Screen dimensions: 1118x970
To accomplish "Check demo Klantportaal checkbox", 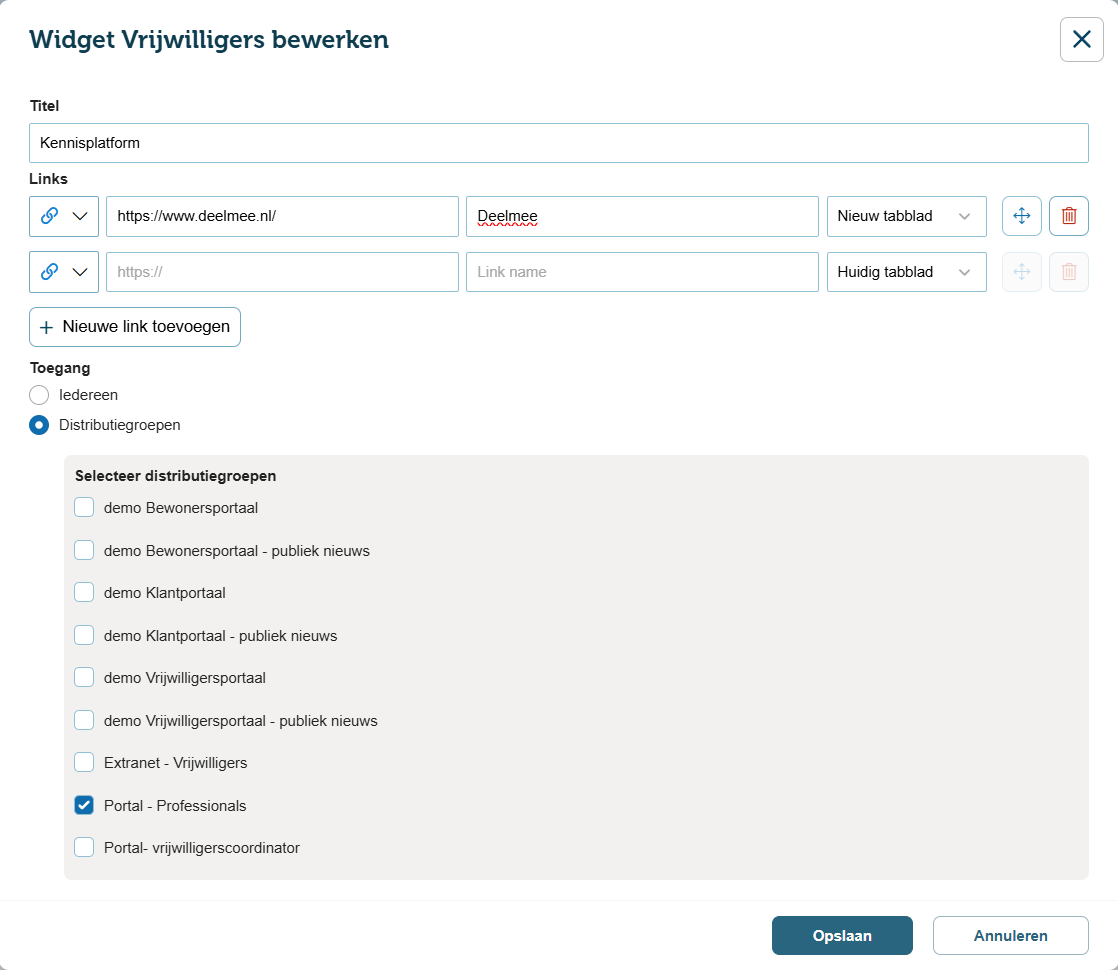I will [x=84, y=592].
